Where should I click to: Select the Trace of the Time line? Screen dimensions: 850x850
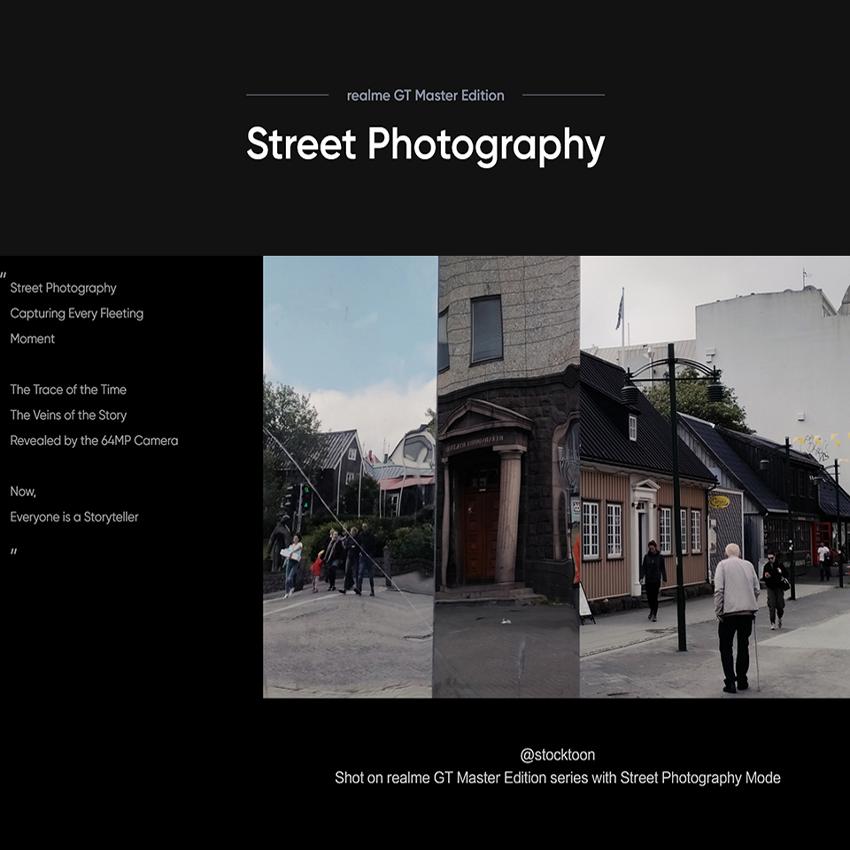point(68,390)
